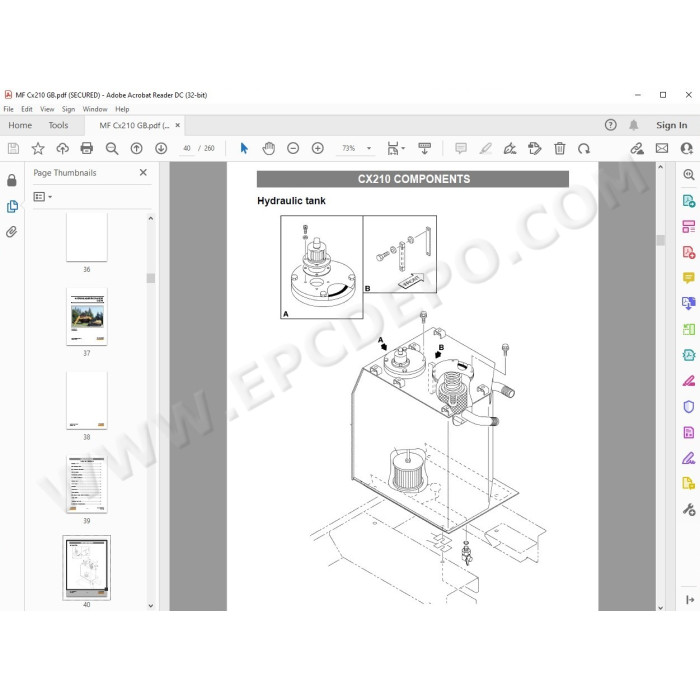Open the Attachments paperclip panel
The image size is (700, 700).
tap(12, 232)
